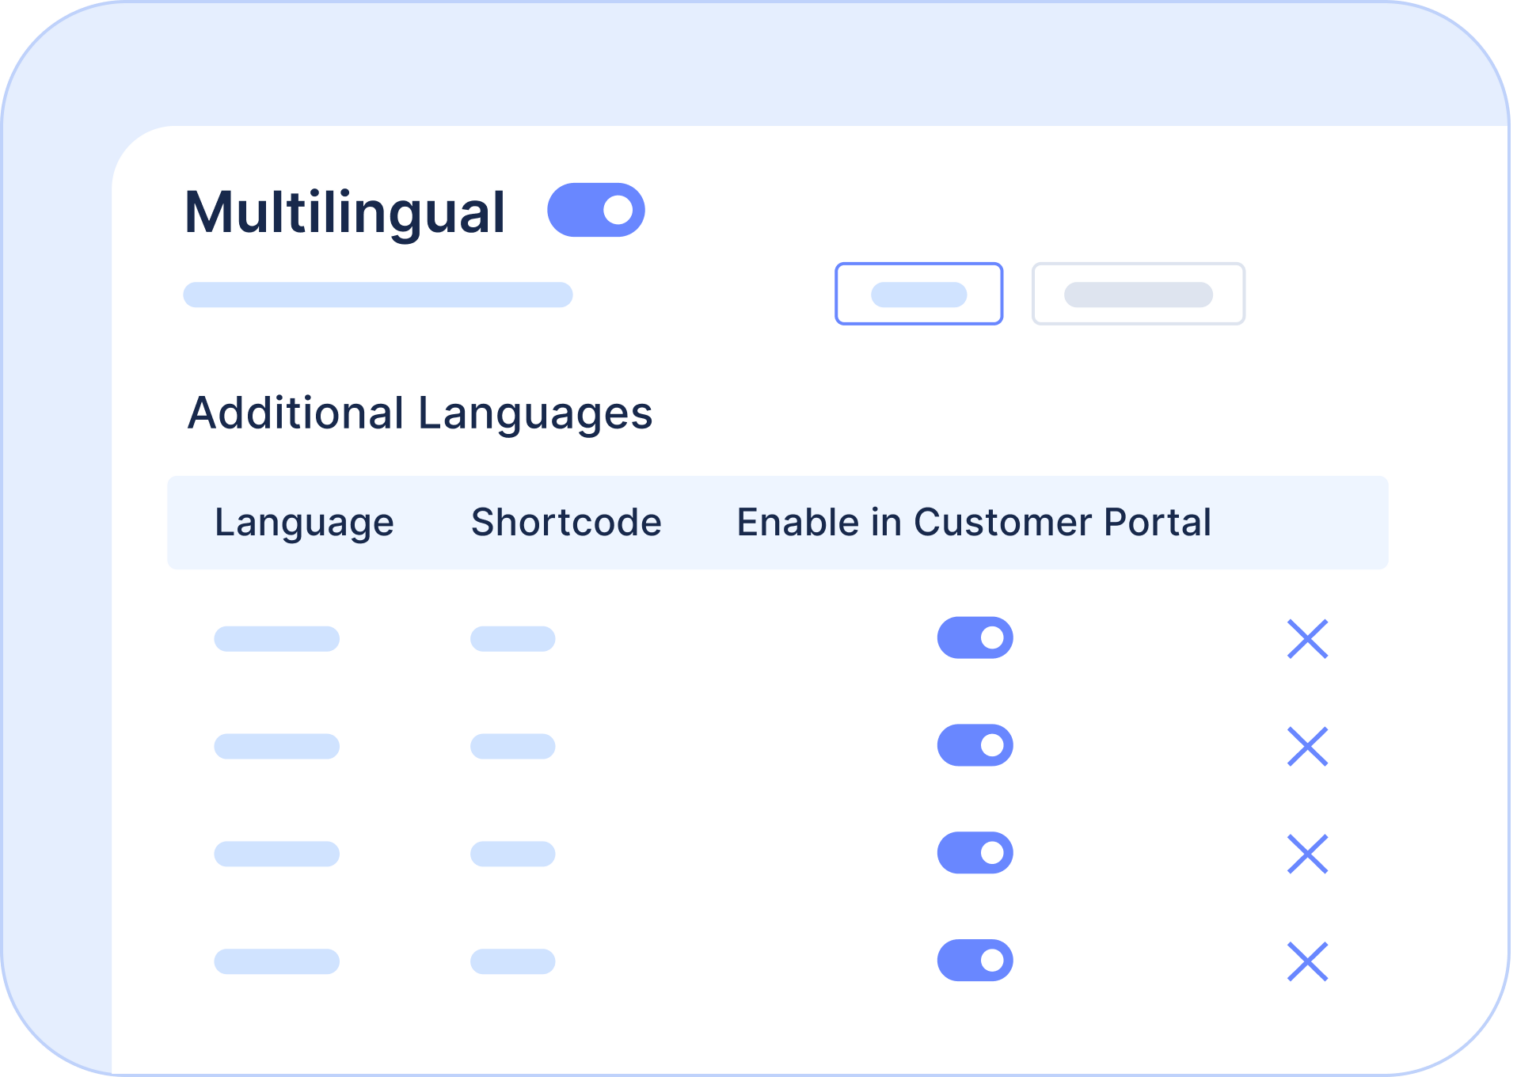Viewport: 1536px width, 1077px height.
Task: Toggle the Multilingual switch off
Action: coord(596,210)
